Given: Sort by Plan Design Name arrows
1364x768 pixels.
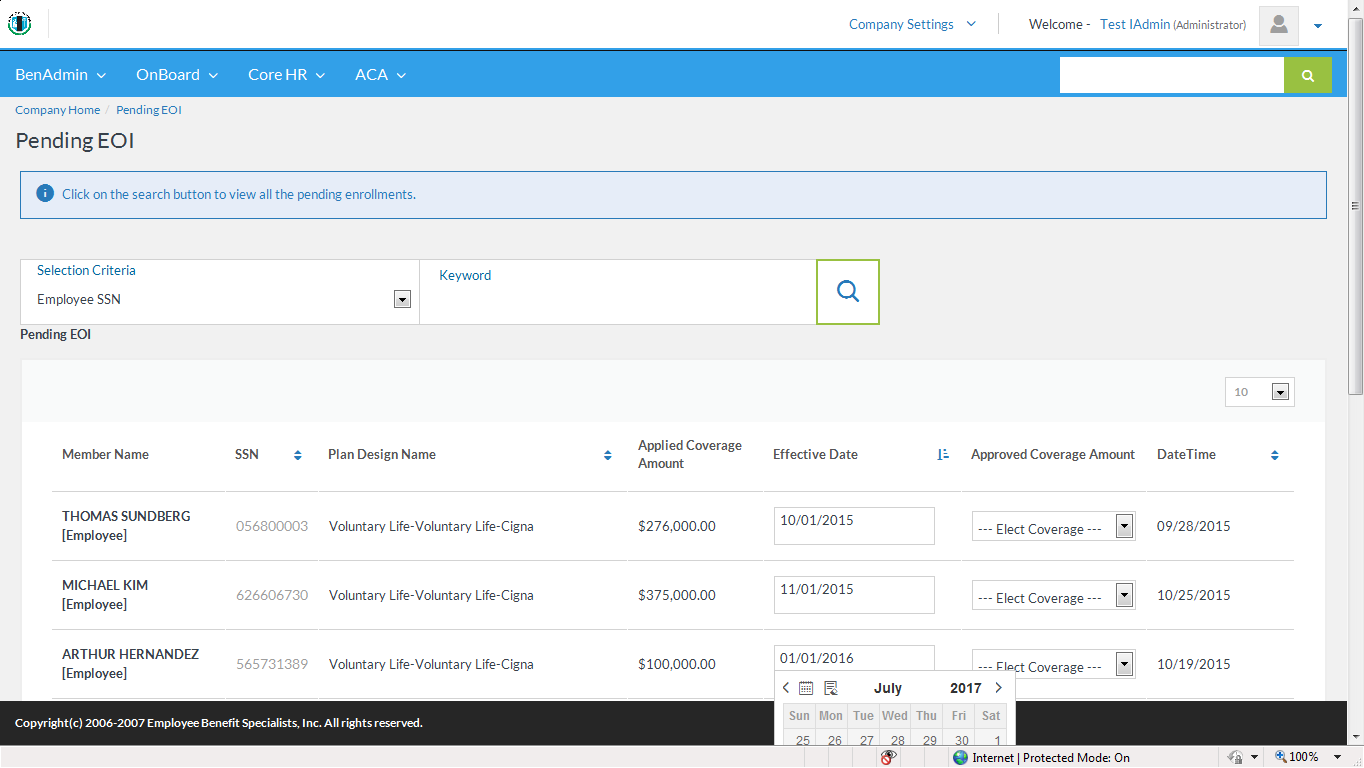Looking at the screenshot, I should [x=608, y=455].
